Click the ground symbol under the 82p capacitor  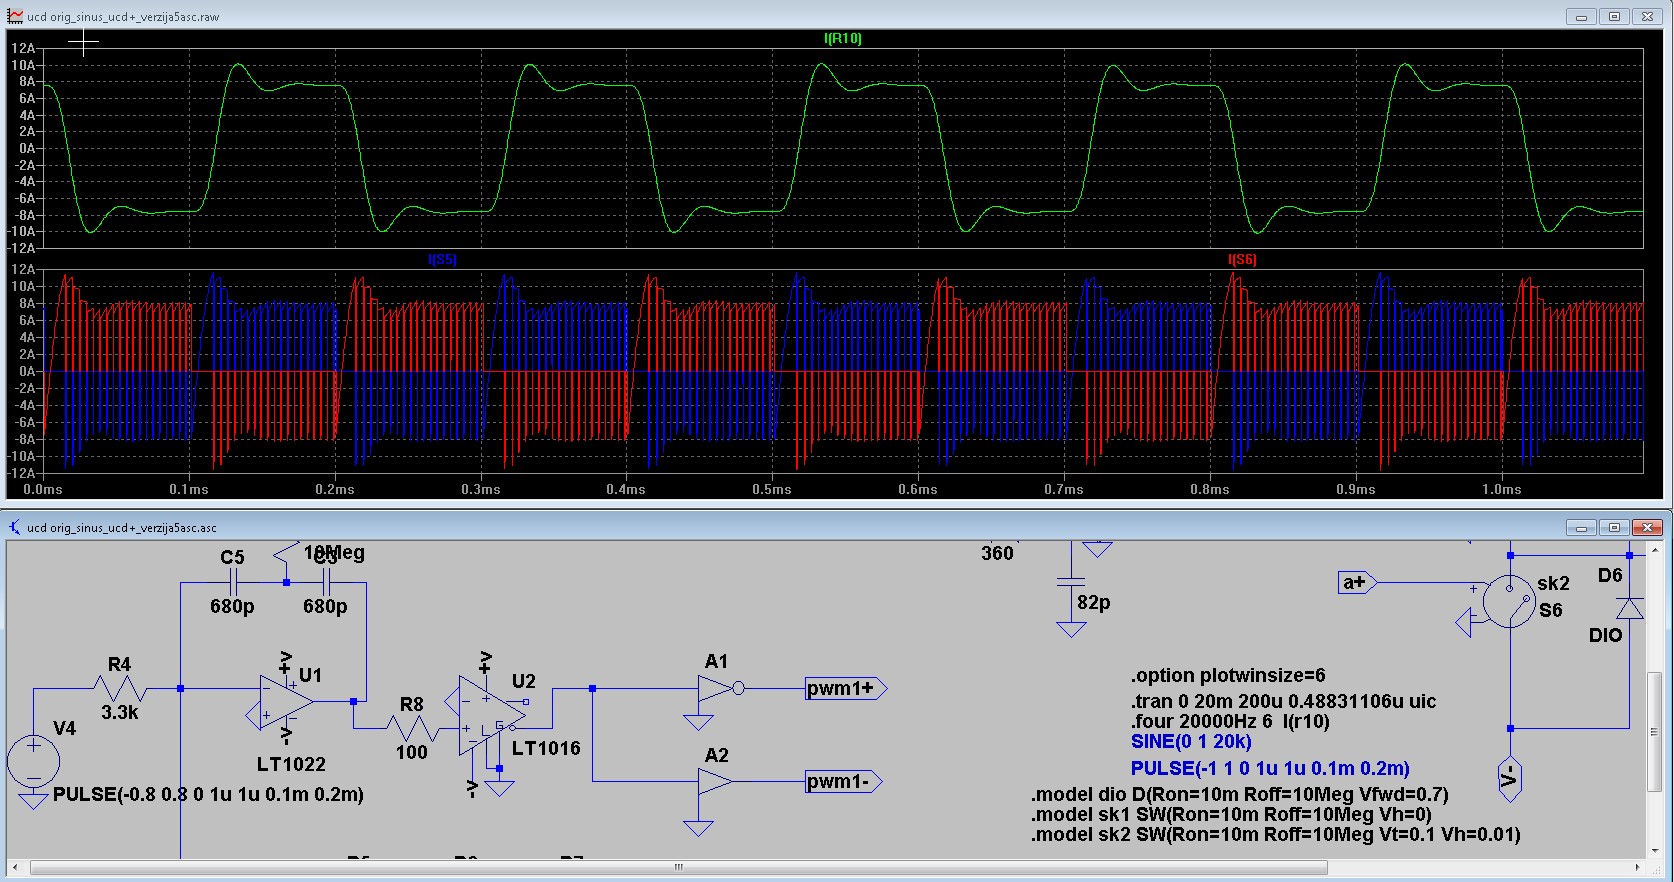pos(1071,629)
